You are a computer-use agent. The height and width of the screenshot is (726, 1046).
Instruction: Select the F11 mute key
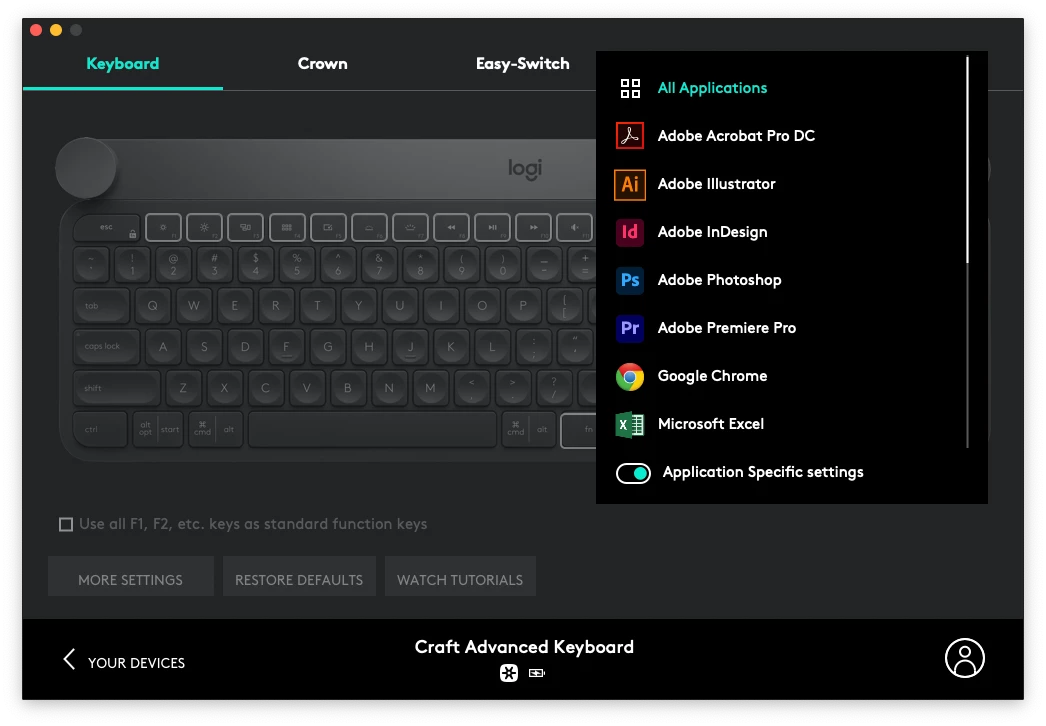[574, 228]
